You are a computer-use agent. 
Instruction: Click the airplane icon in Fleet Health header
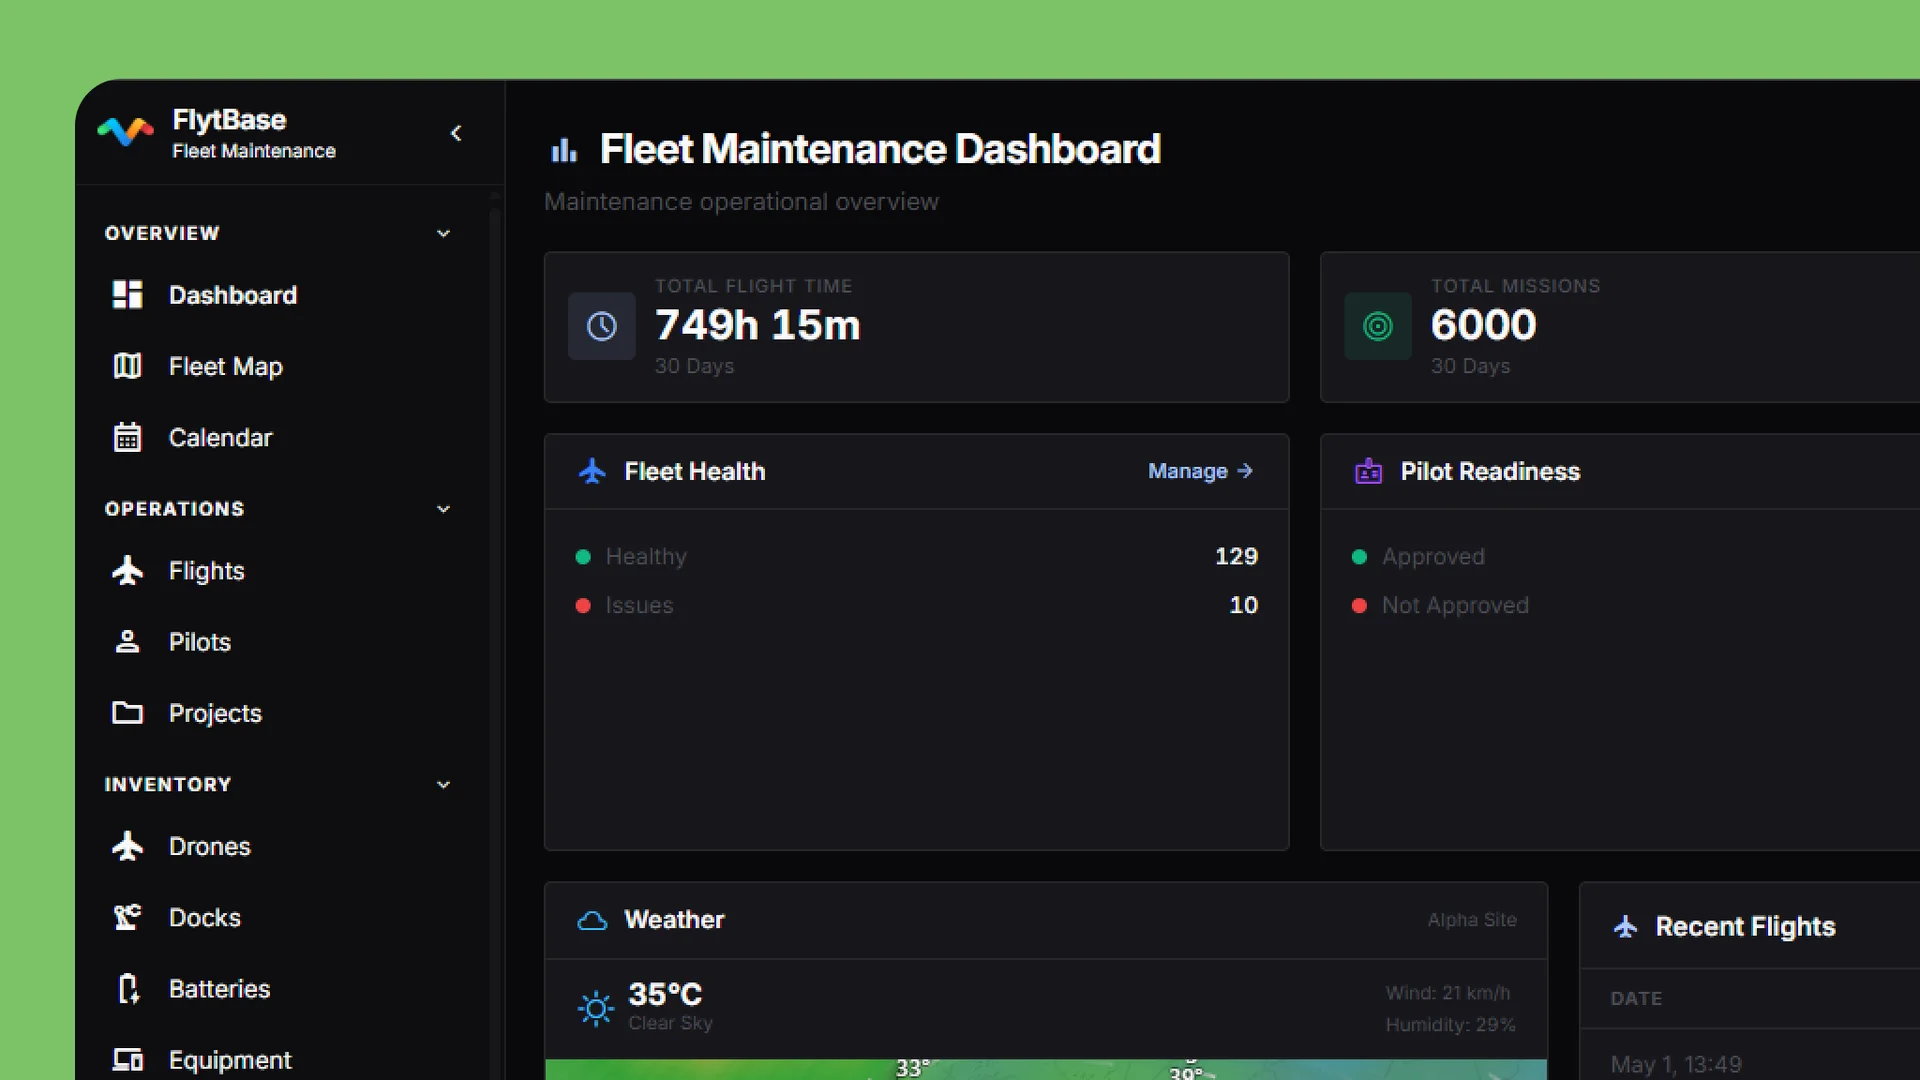tap(592, 471)
